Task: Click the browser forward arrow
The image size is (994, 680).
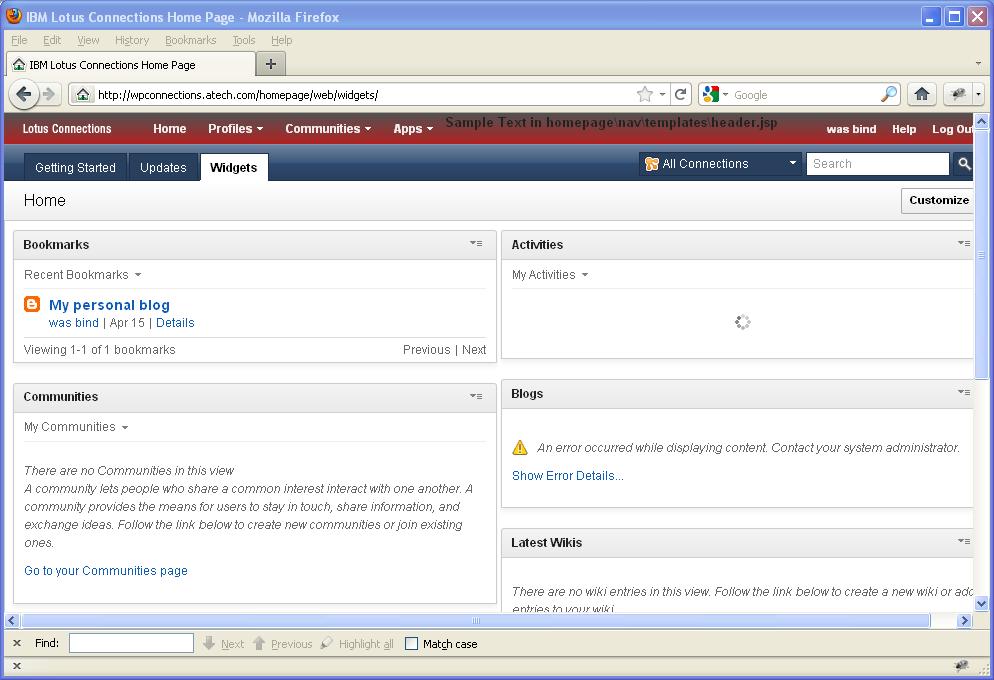Action: tap(49, 94)
